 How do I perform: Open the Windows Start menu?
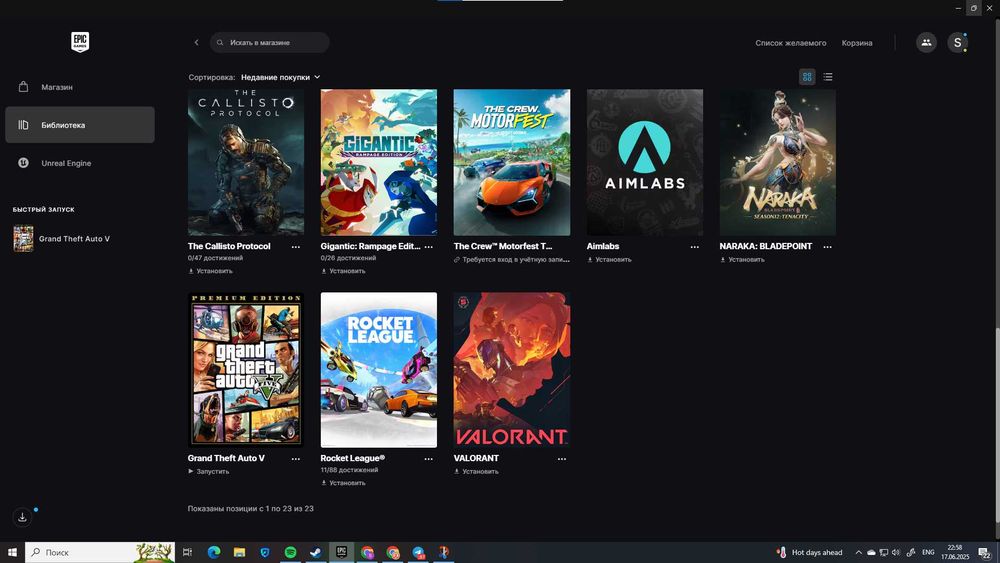click(x=12, y=552)
